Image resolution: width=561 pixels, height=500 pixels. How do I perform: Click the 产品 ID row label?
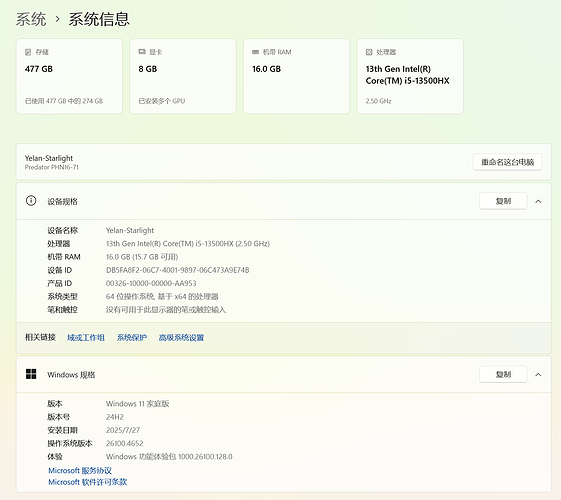(60, 283)
